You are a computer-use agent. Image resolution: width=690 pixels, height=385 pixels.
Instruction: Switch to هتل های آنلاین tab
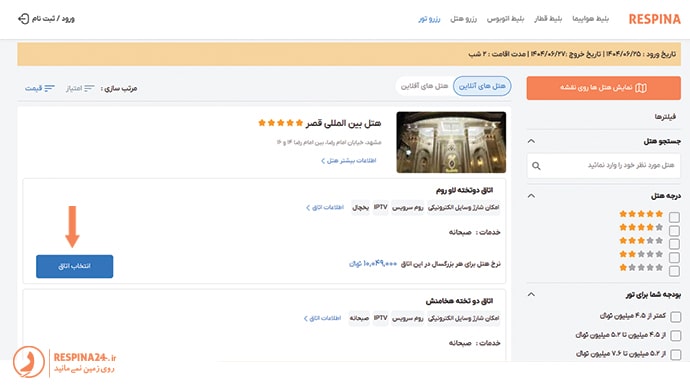click(x=482, y=86)
